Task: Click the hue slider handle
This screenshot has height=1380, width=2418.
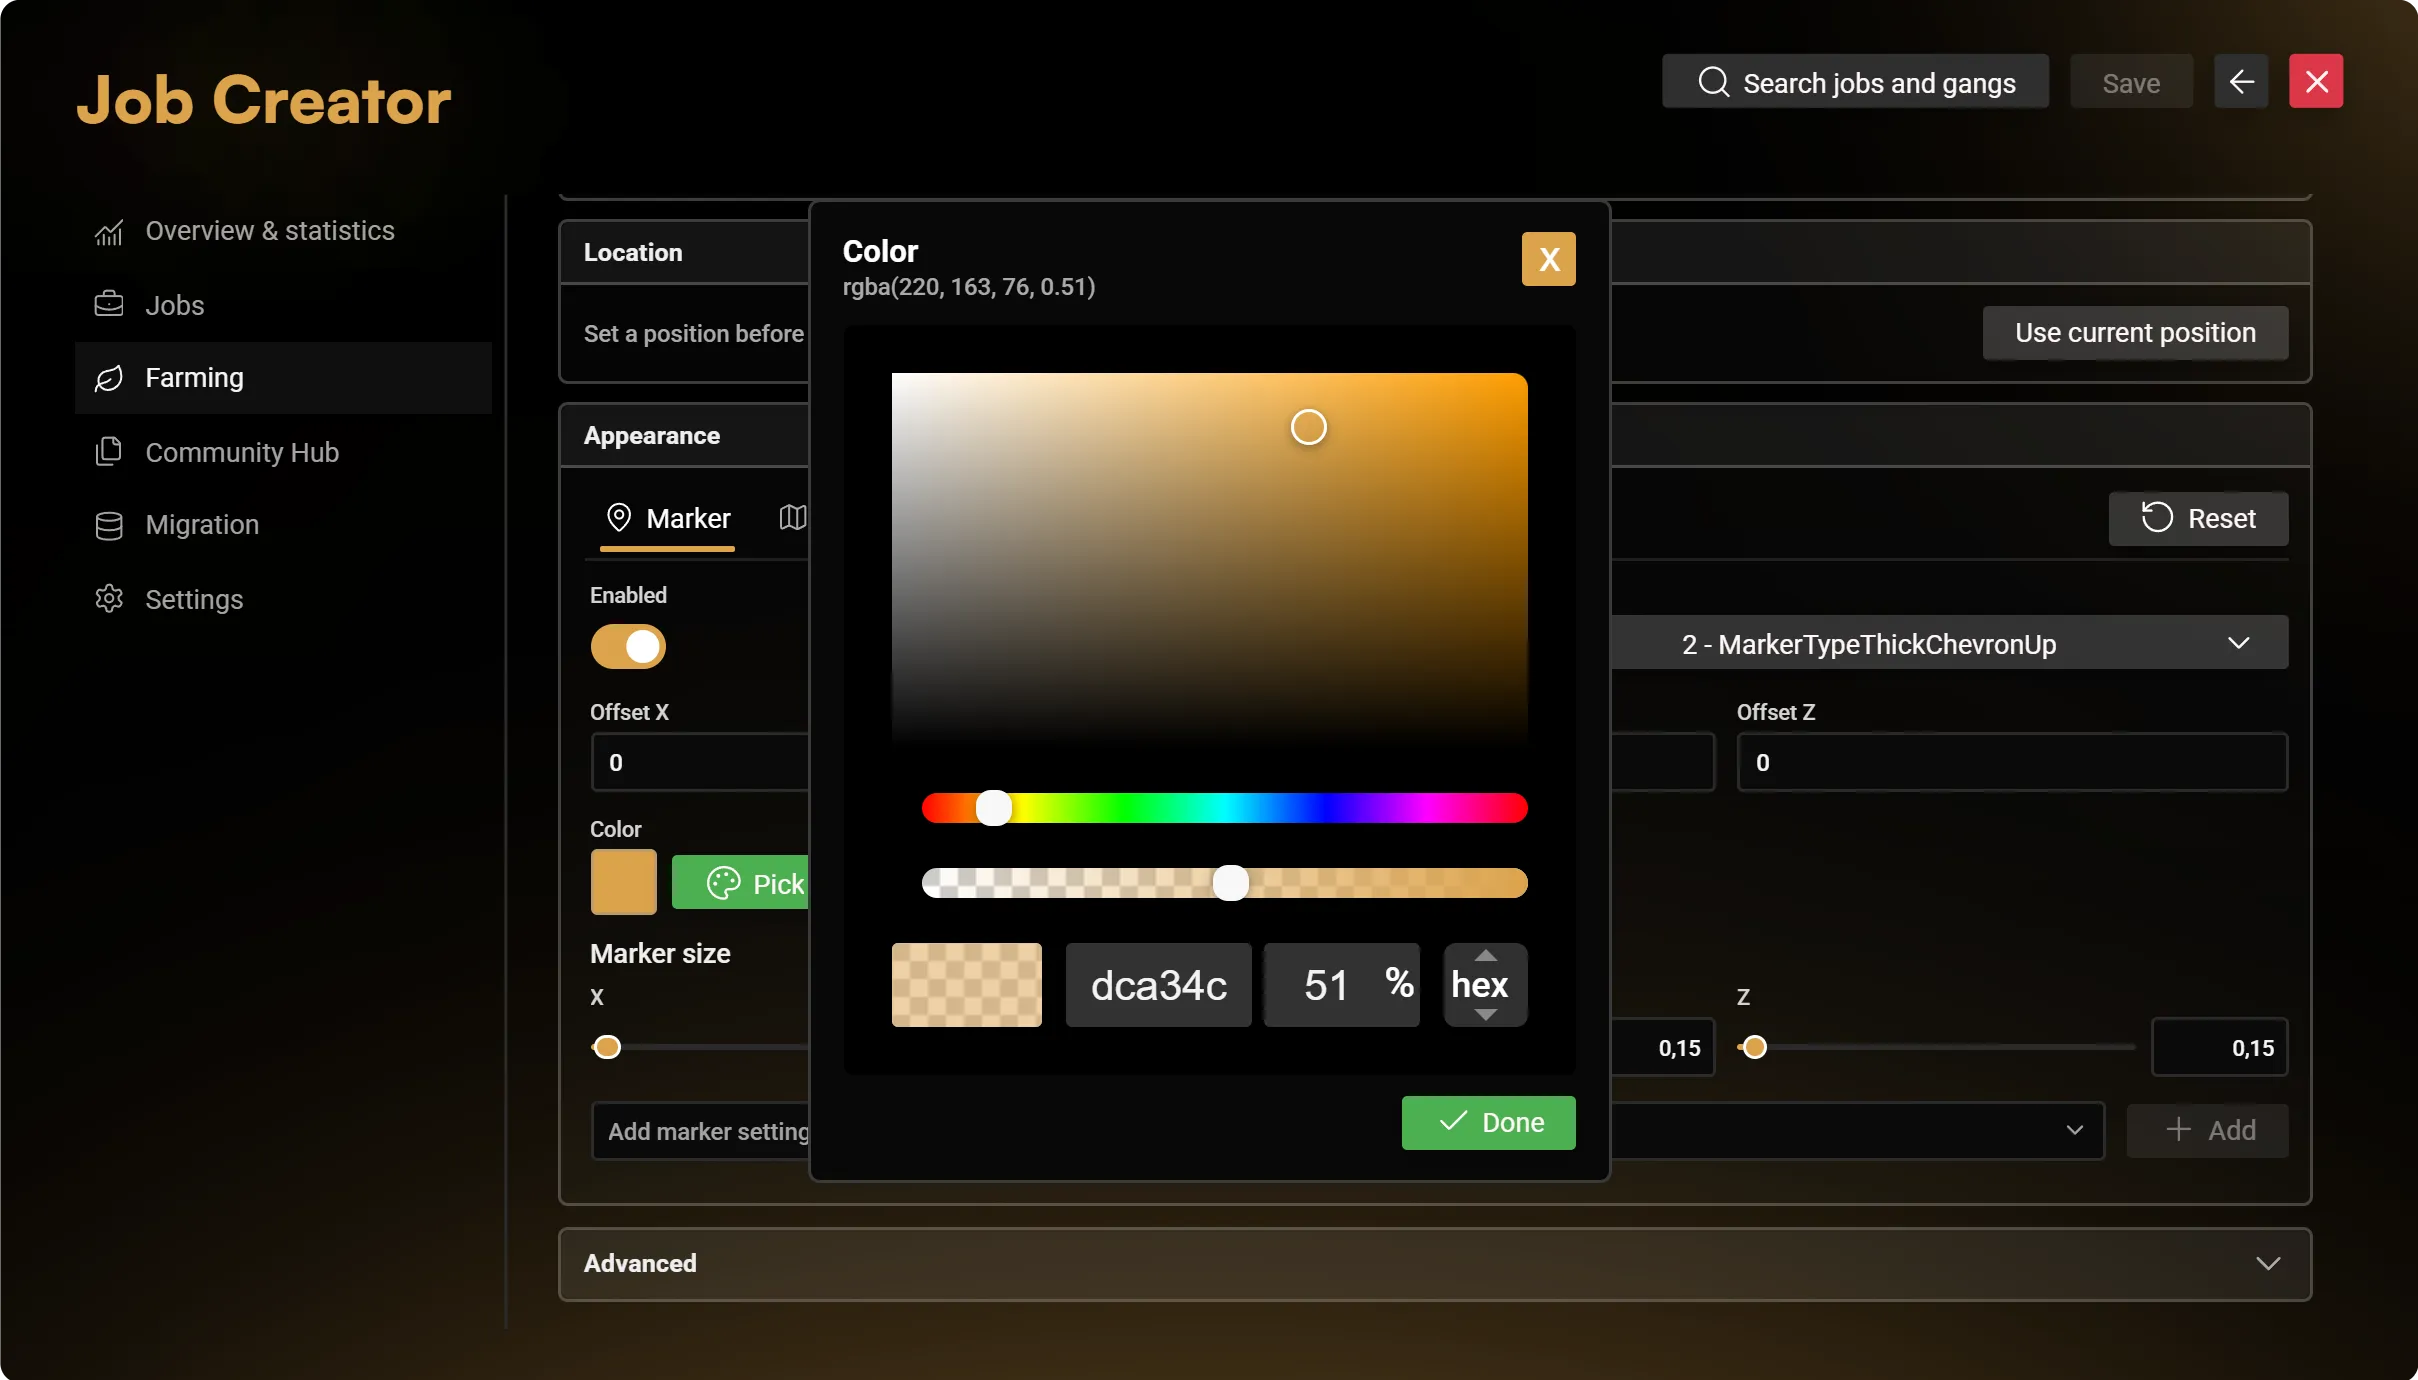Action: click(x=993, y=807)
